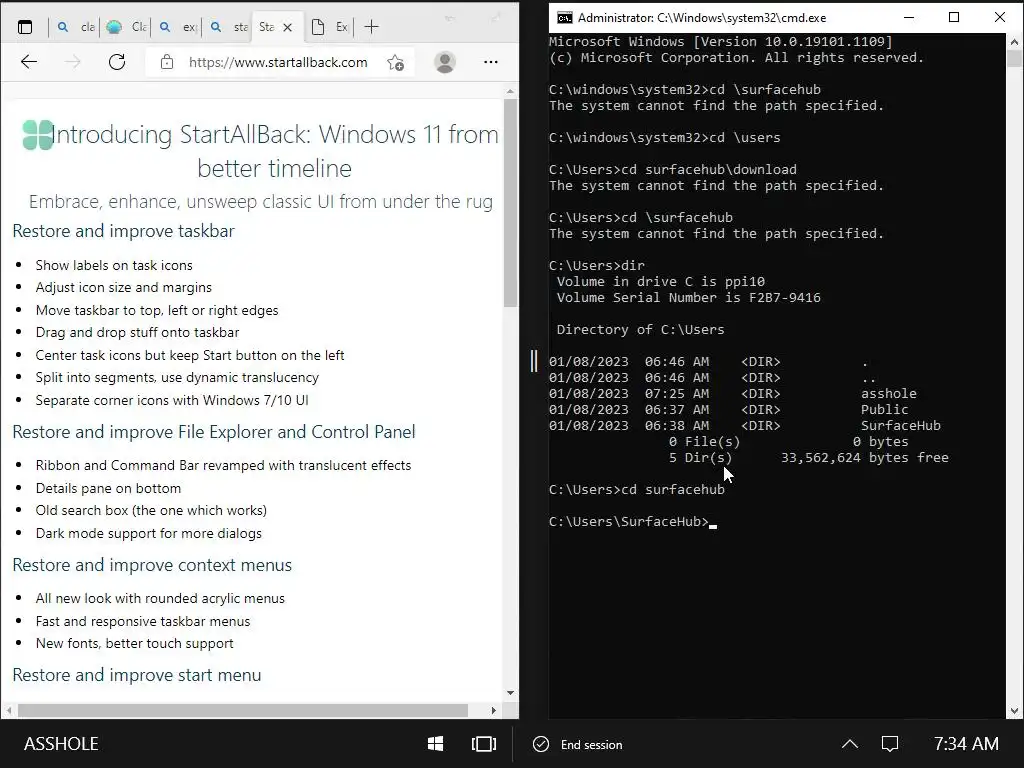
Task: Click the browser vertical scrollbar thumb
Action: pos(510,202)
